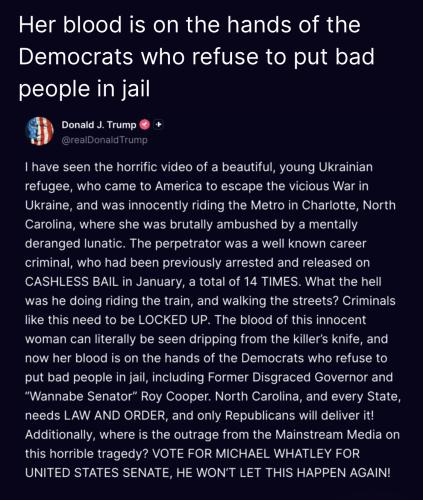
Task: Click the phrase "LAW AND ORDER"
Action: pyautogui.click(x=114, y=416)
